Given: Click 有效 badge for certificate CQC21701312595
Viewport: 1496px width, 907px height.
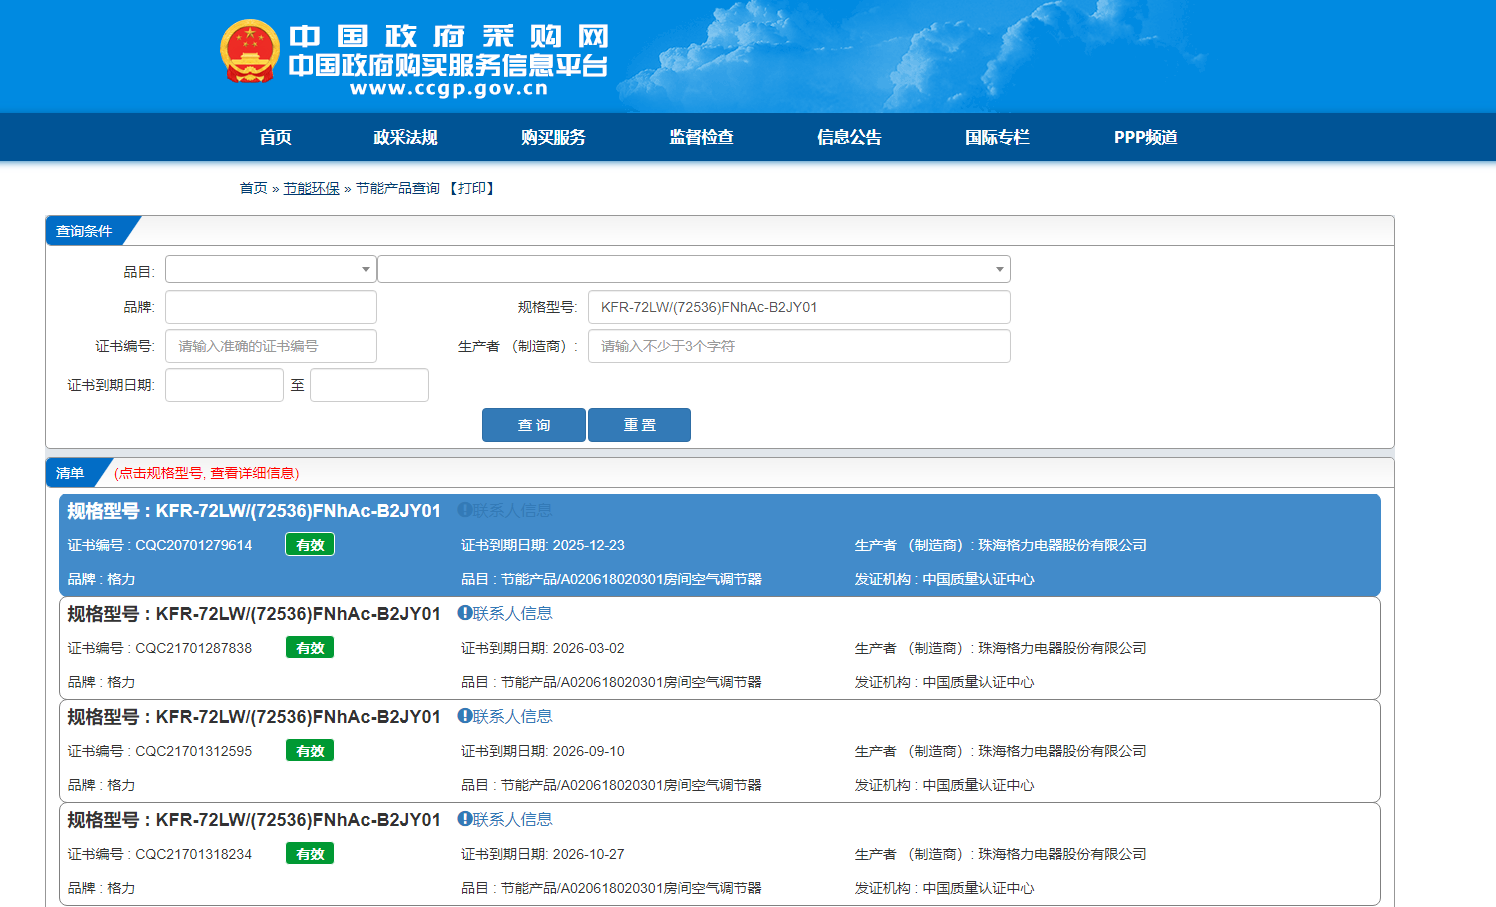Looking at the screenshot, I should (x=310, y=751).
